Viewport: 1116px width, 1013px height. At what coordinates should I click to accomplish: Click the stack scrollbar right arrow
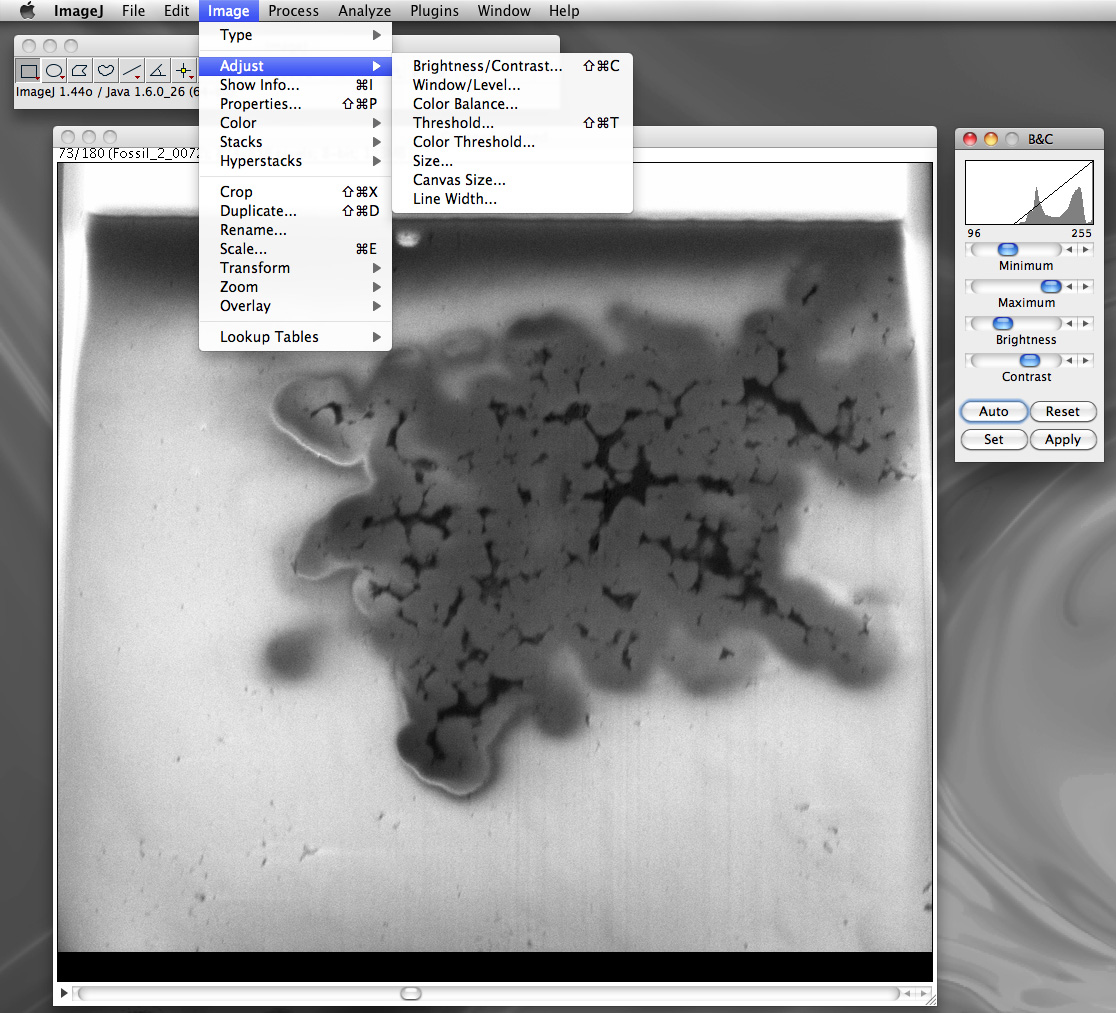coord(923,993)
